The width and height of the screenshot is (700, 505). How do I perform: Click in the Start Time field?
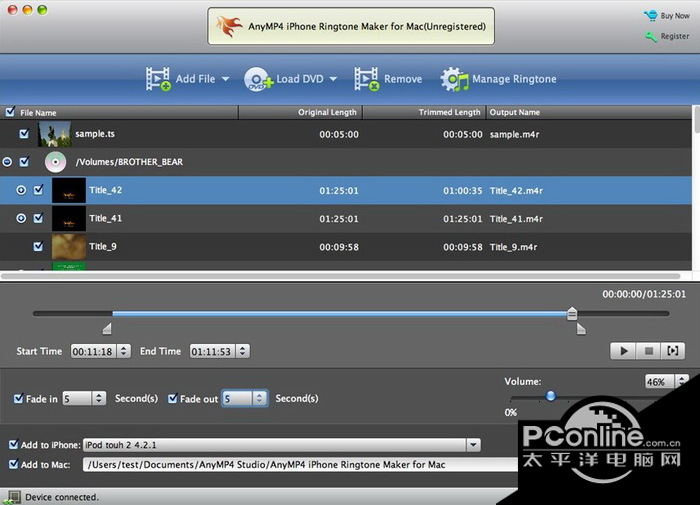[x=93, y=351]
